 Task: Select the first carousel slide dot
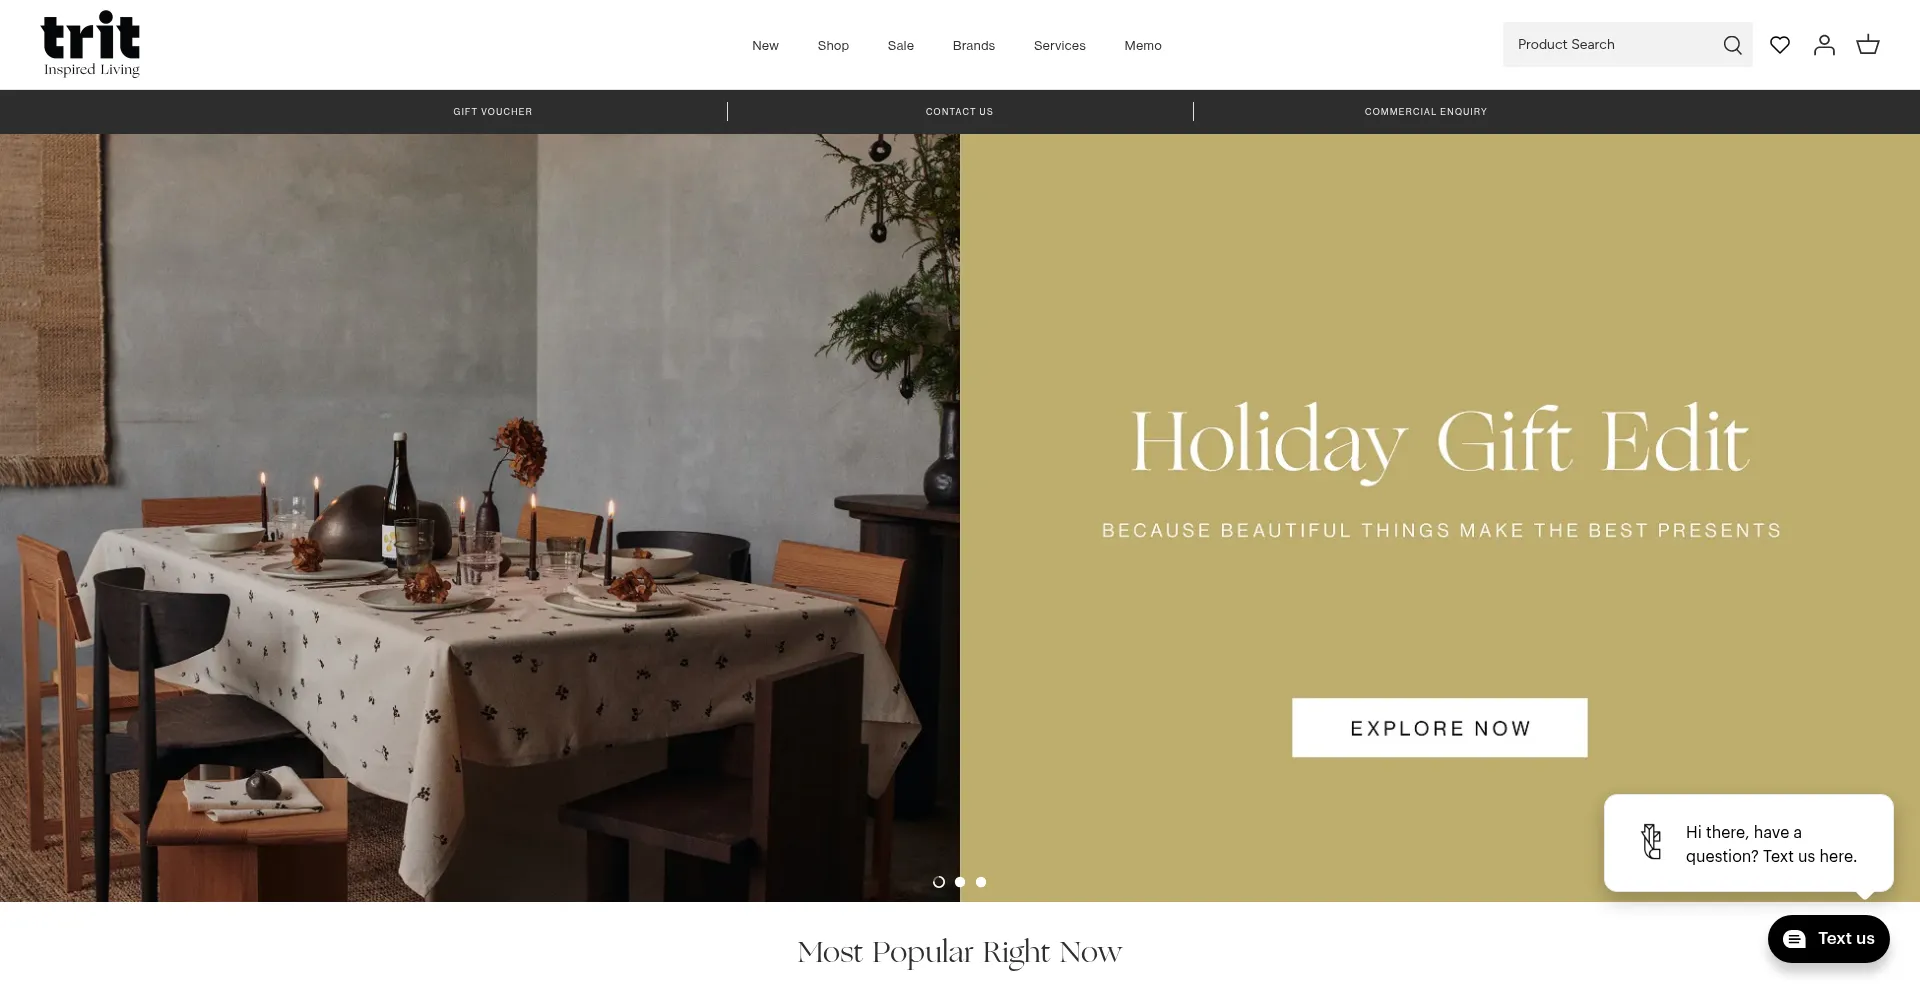point(939,882)
